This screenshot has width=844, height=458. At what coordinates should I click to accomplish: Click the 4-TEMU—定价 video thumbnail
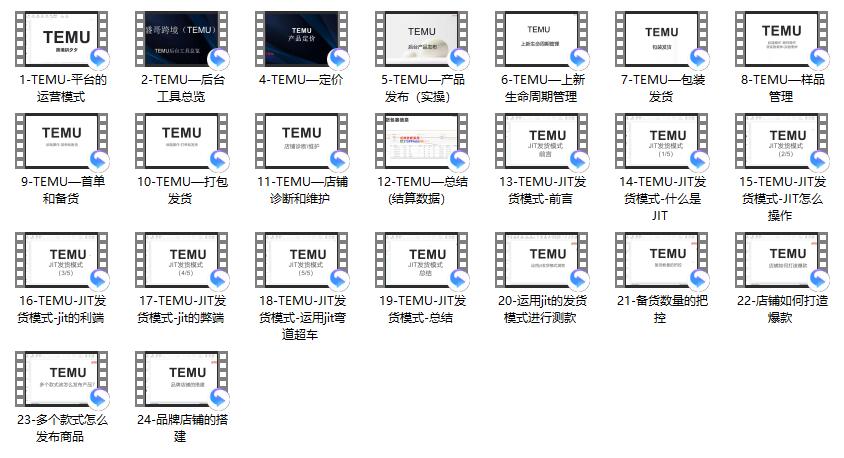(301, 40)
